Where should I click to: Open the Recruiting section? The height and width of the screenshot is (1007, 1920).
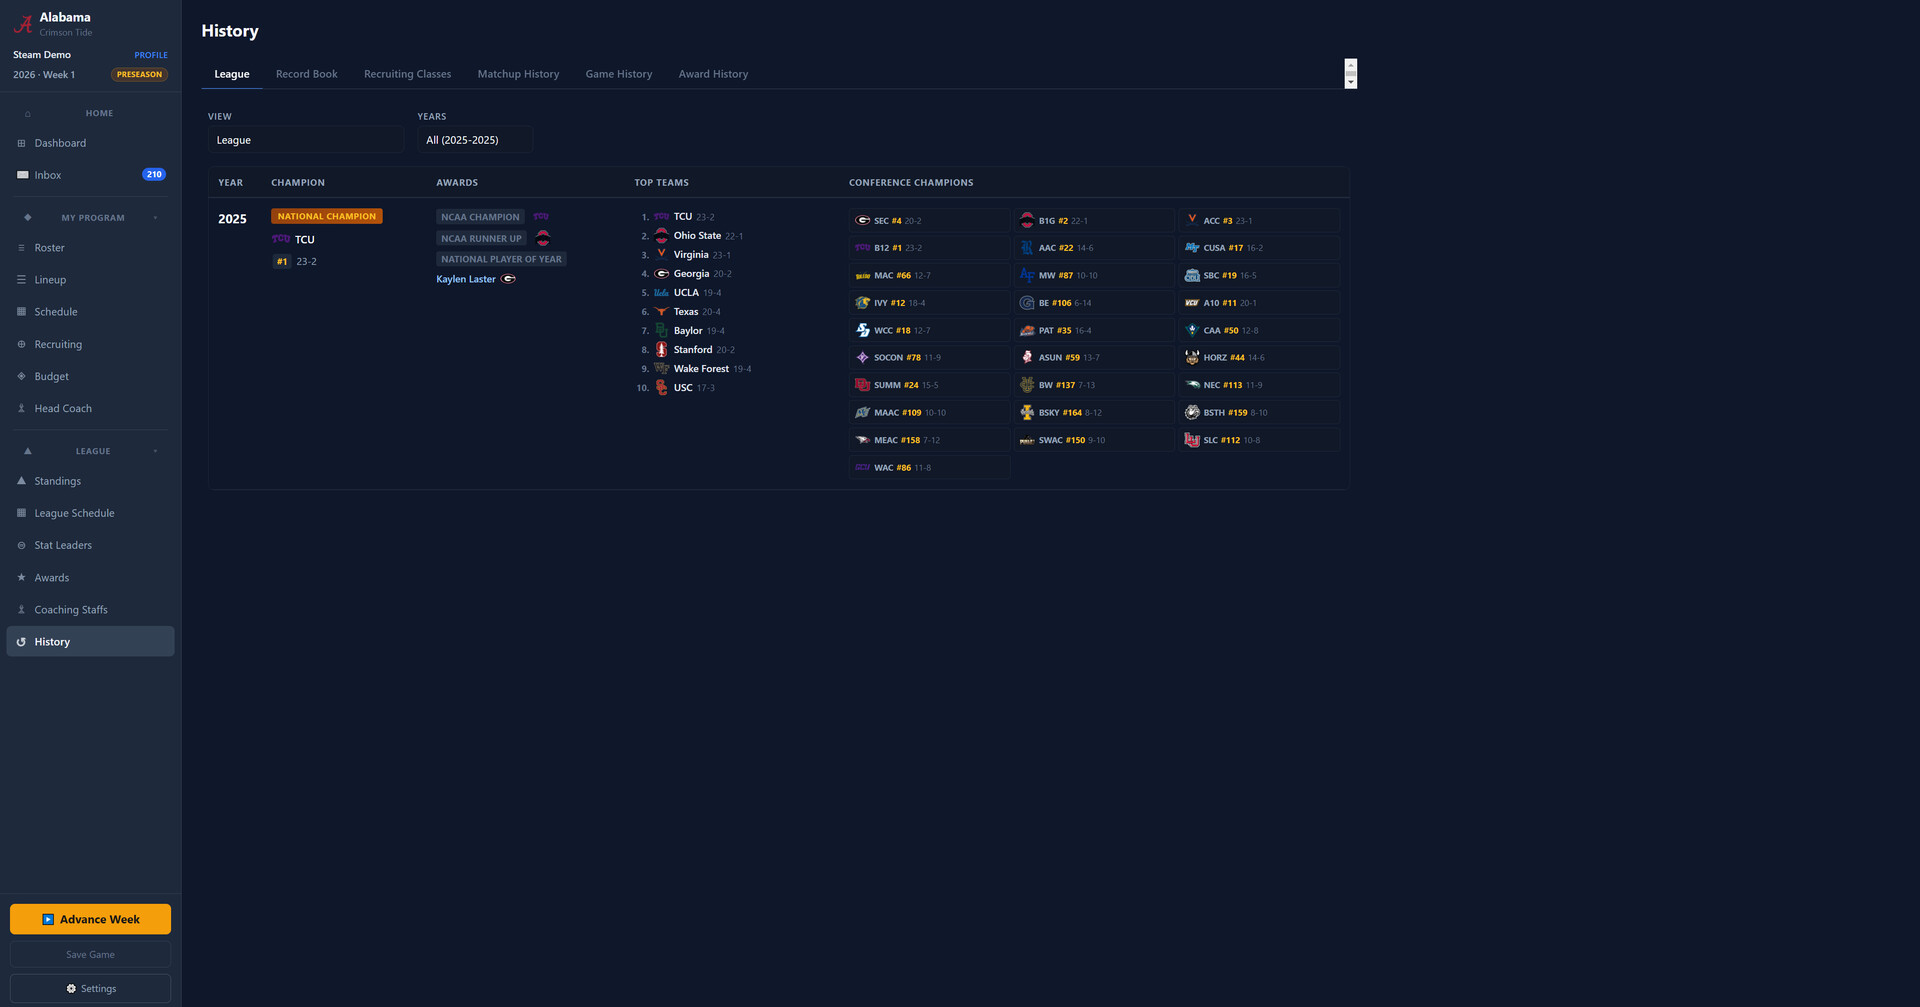point(58,344)
